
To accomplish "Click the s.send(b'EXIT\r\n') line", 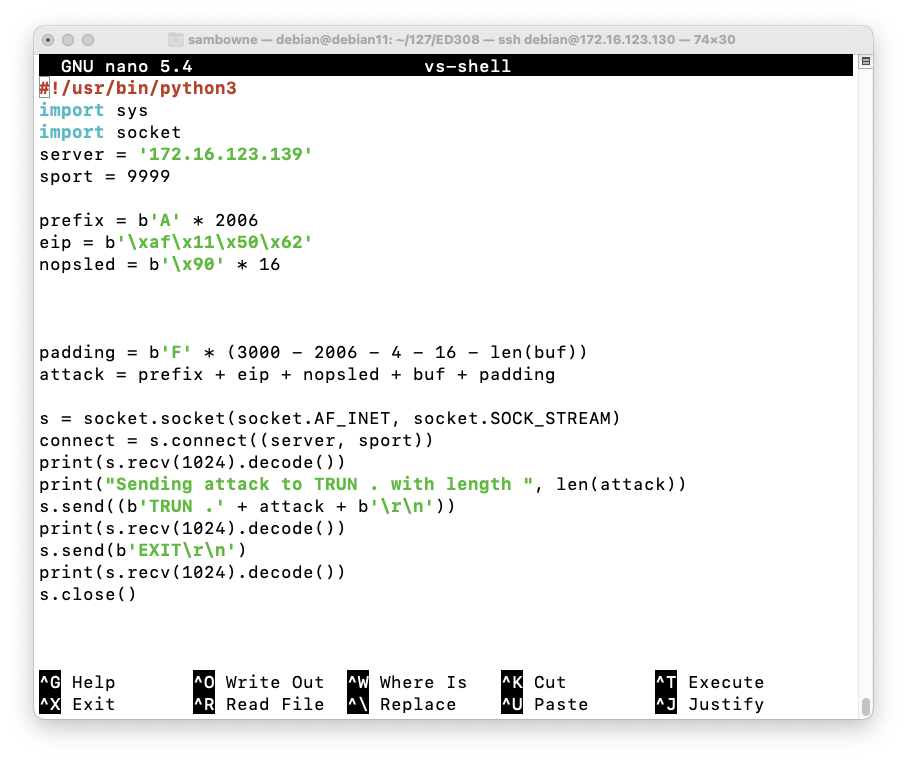I will [x=143, y=550].
